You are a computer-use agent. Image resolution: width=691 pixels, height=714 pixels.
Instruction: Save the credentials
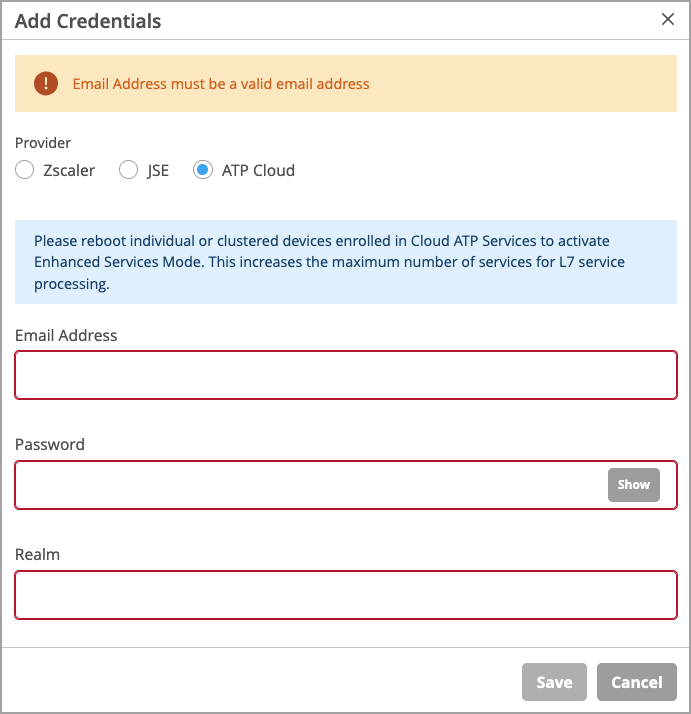click(554, 682)
